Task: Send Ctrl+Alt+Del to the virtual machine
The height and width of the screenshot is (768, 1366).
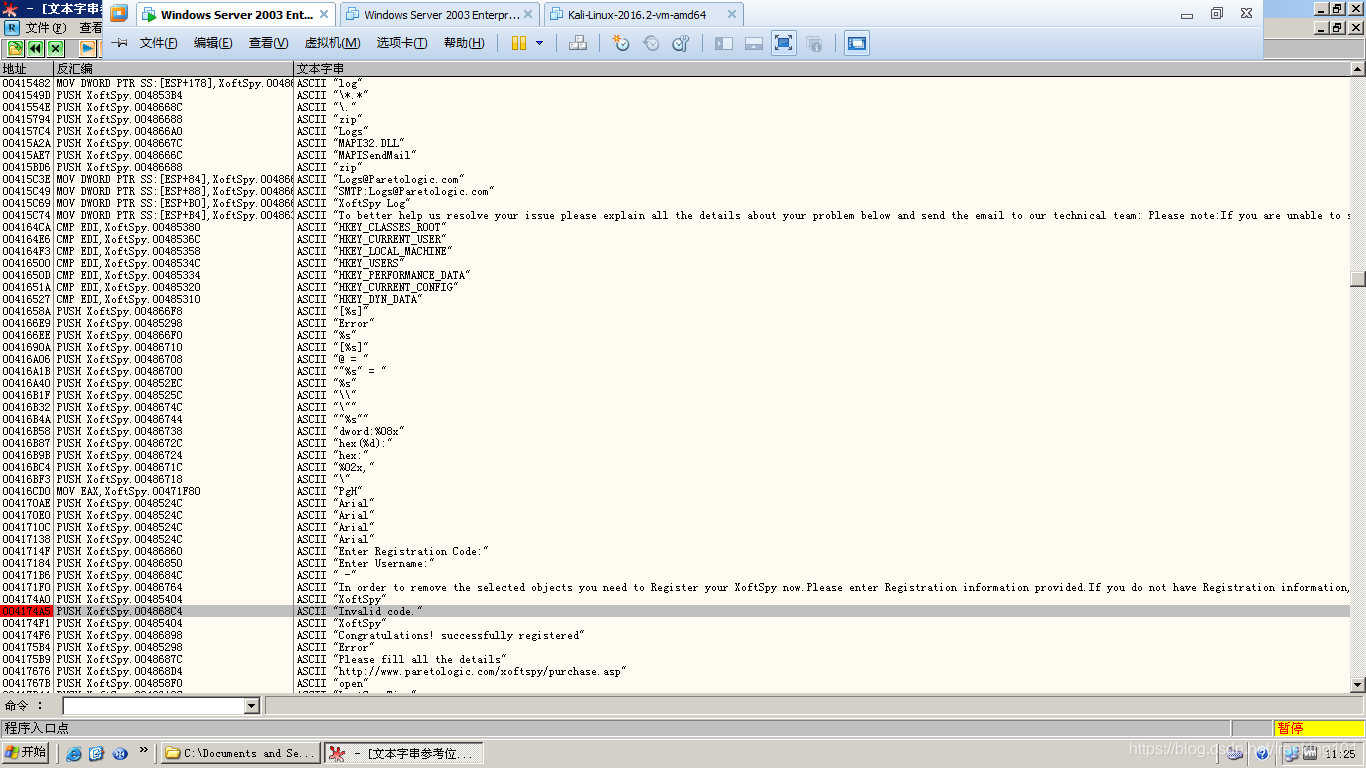Action: click(x=578, y=43)
